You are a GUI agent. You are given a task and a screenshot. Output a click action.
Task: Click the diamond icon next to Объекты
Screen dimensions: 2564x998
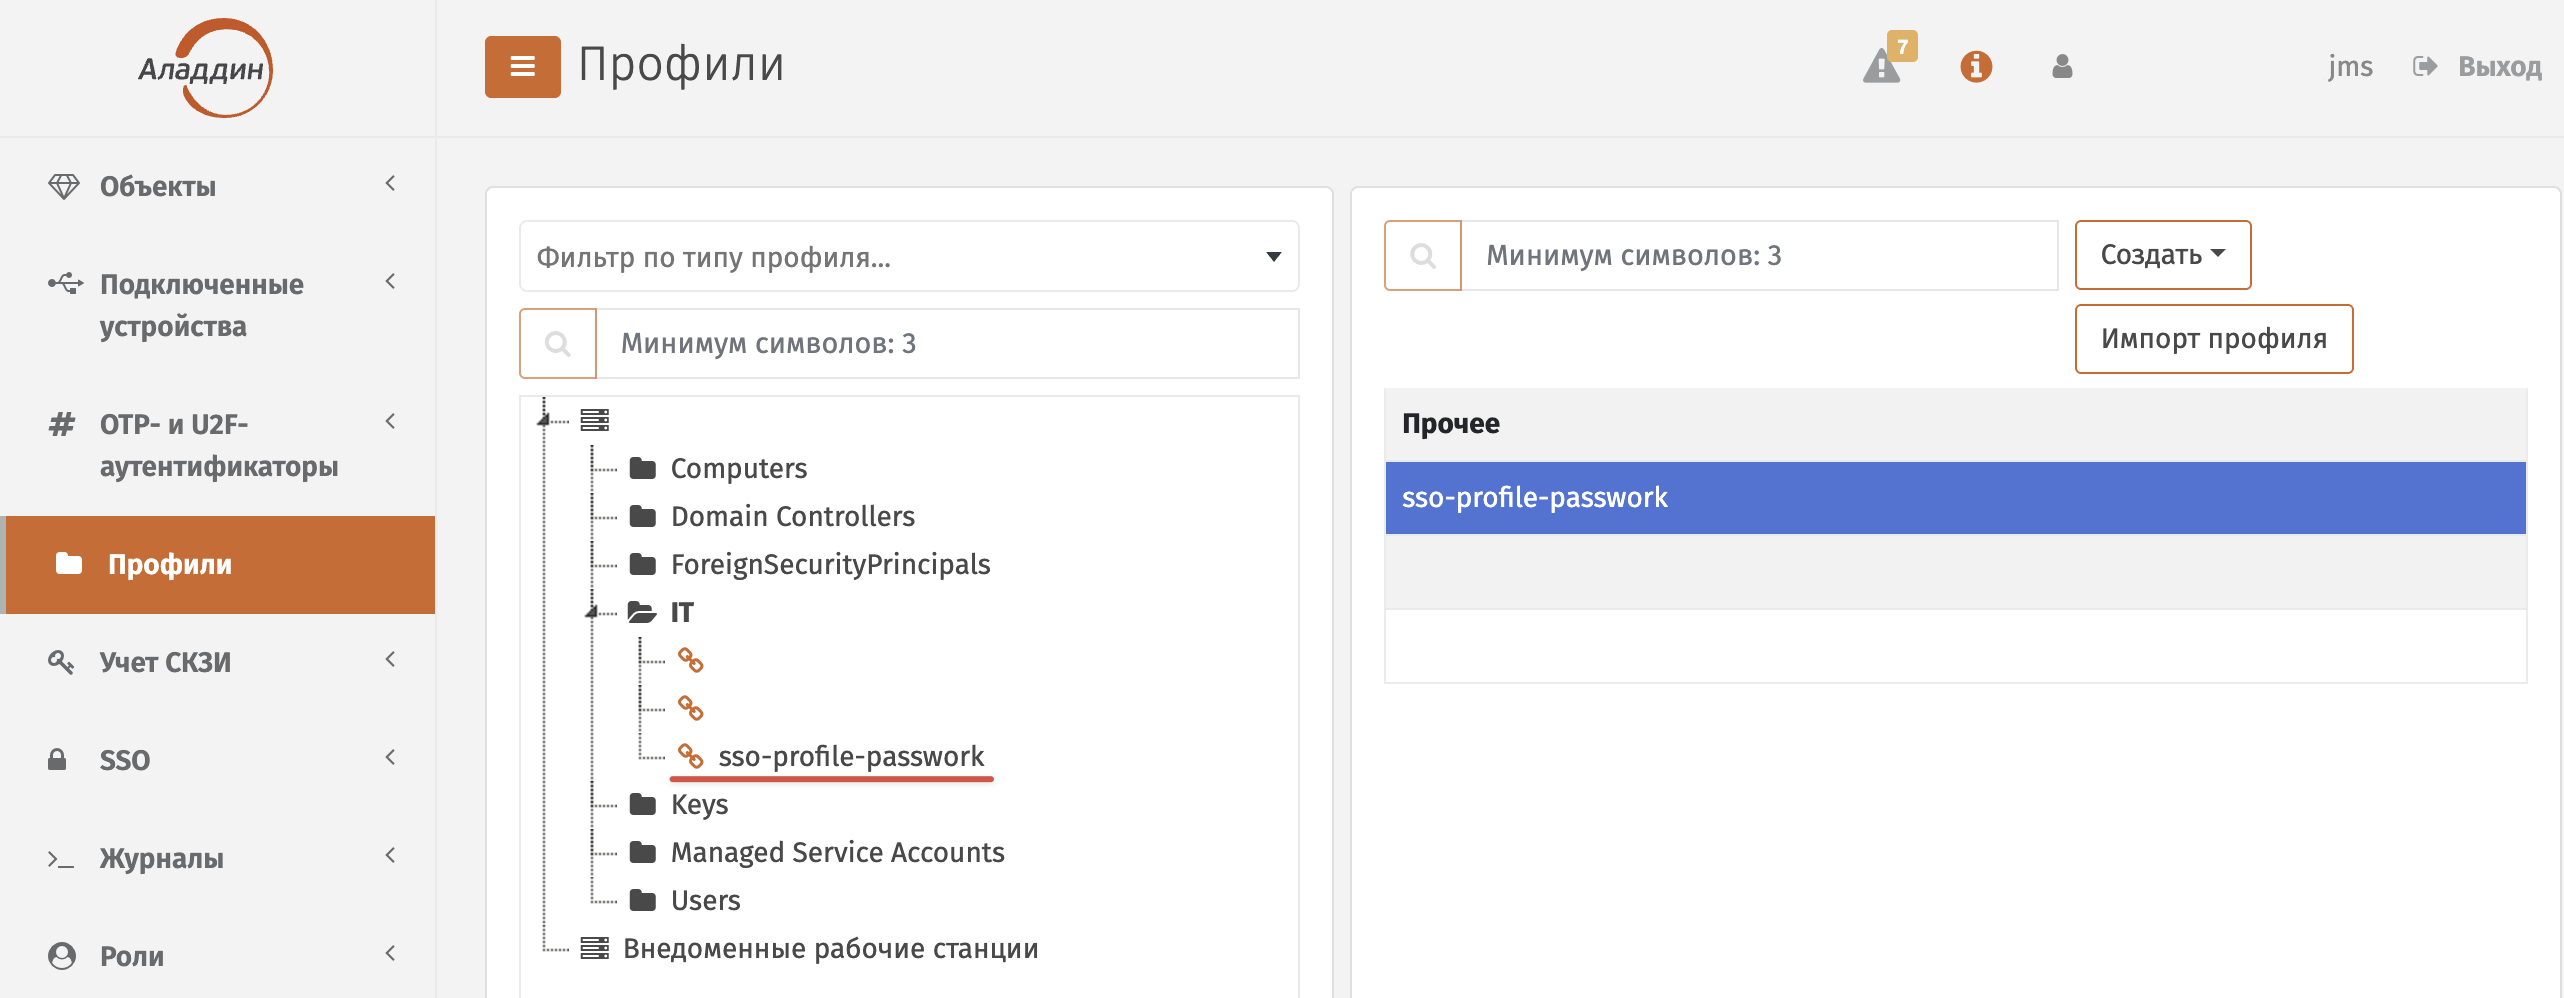[x=64, y=186]
